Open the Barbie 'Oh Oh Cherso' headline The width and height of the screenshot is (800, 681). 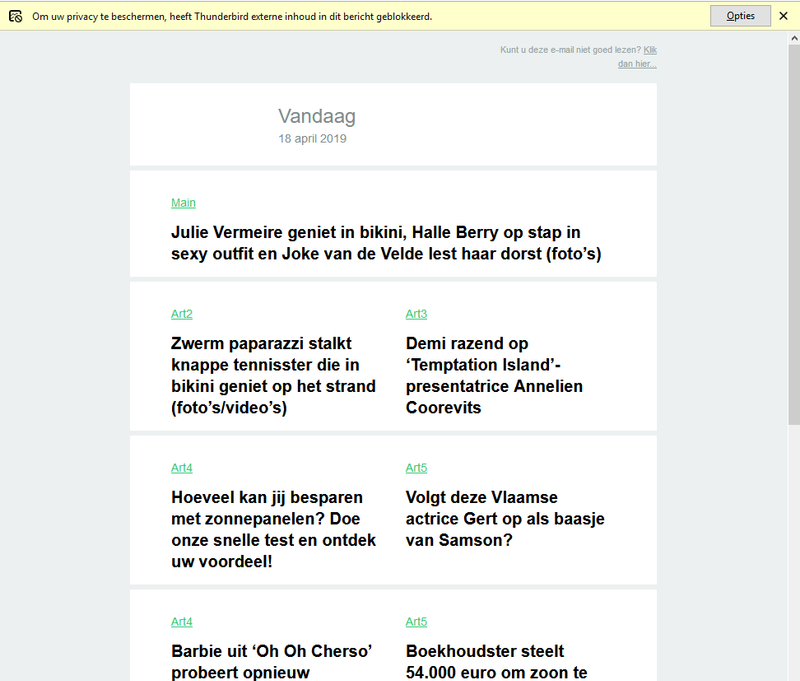click(x=272, y=661)
